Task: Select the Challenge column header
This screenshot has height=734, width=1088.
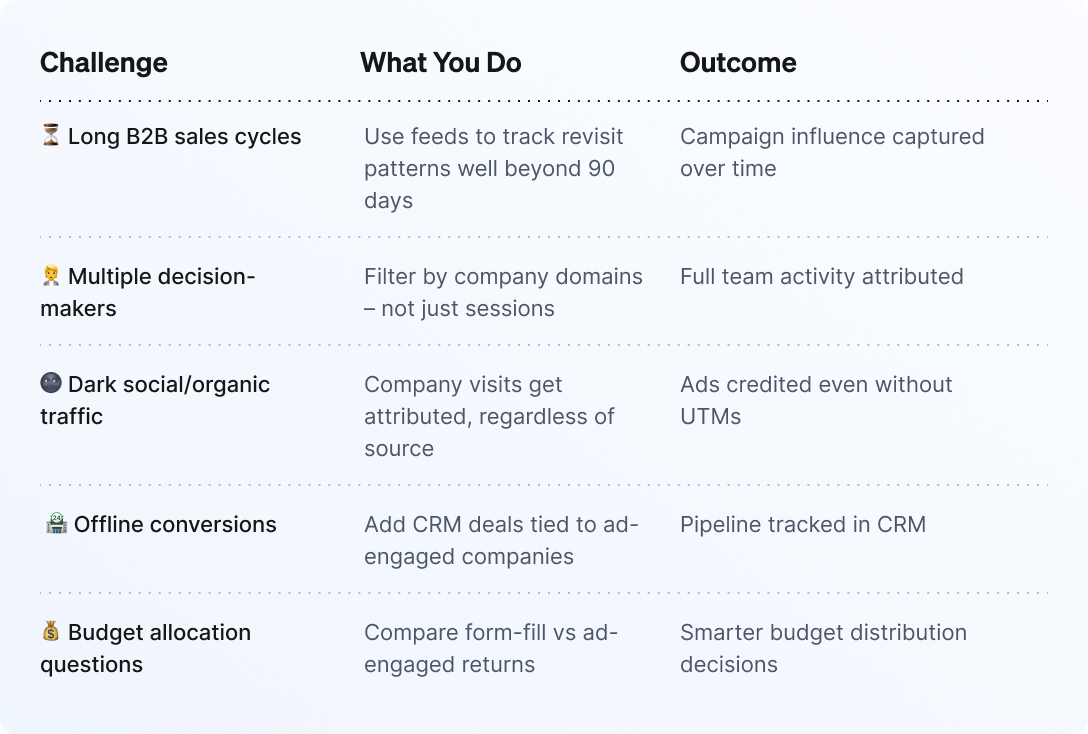Action: [103, 63]
